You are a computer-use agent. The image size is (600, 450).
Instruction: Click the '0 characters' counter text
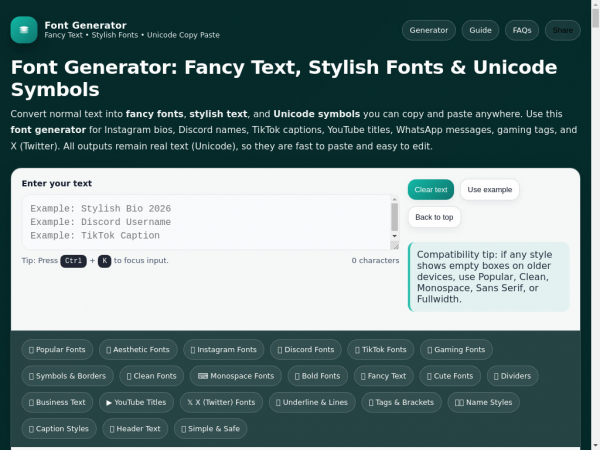[375, 261]
